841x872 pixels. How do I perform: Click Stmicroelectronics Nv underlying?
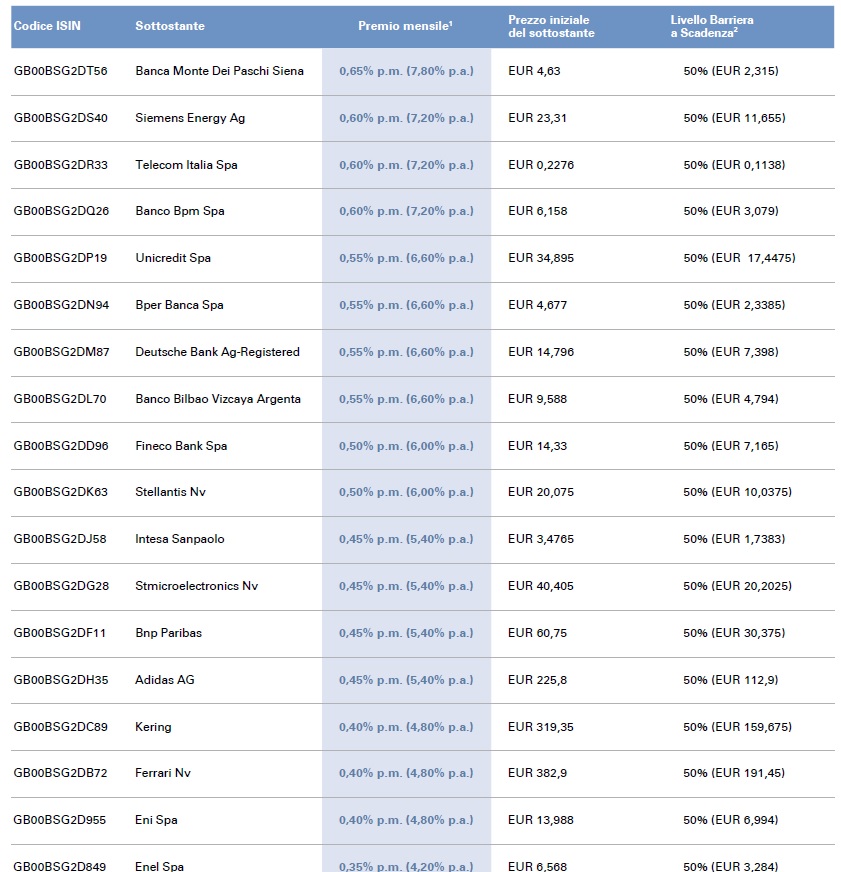(x=196, y=586)
